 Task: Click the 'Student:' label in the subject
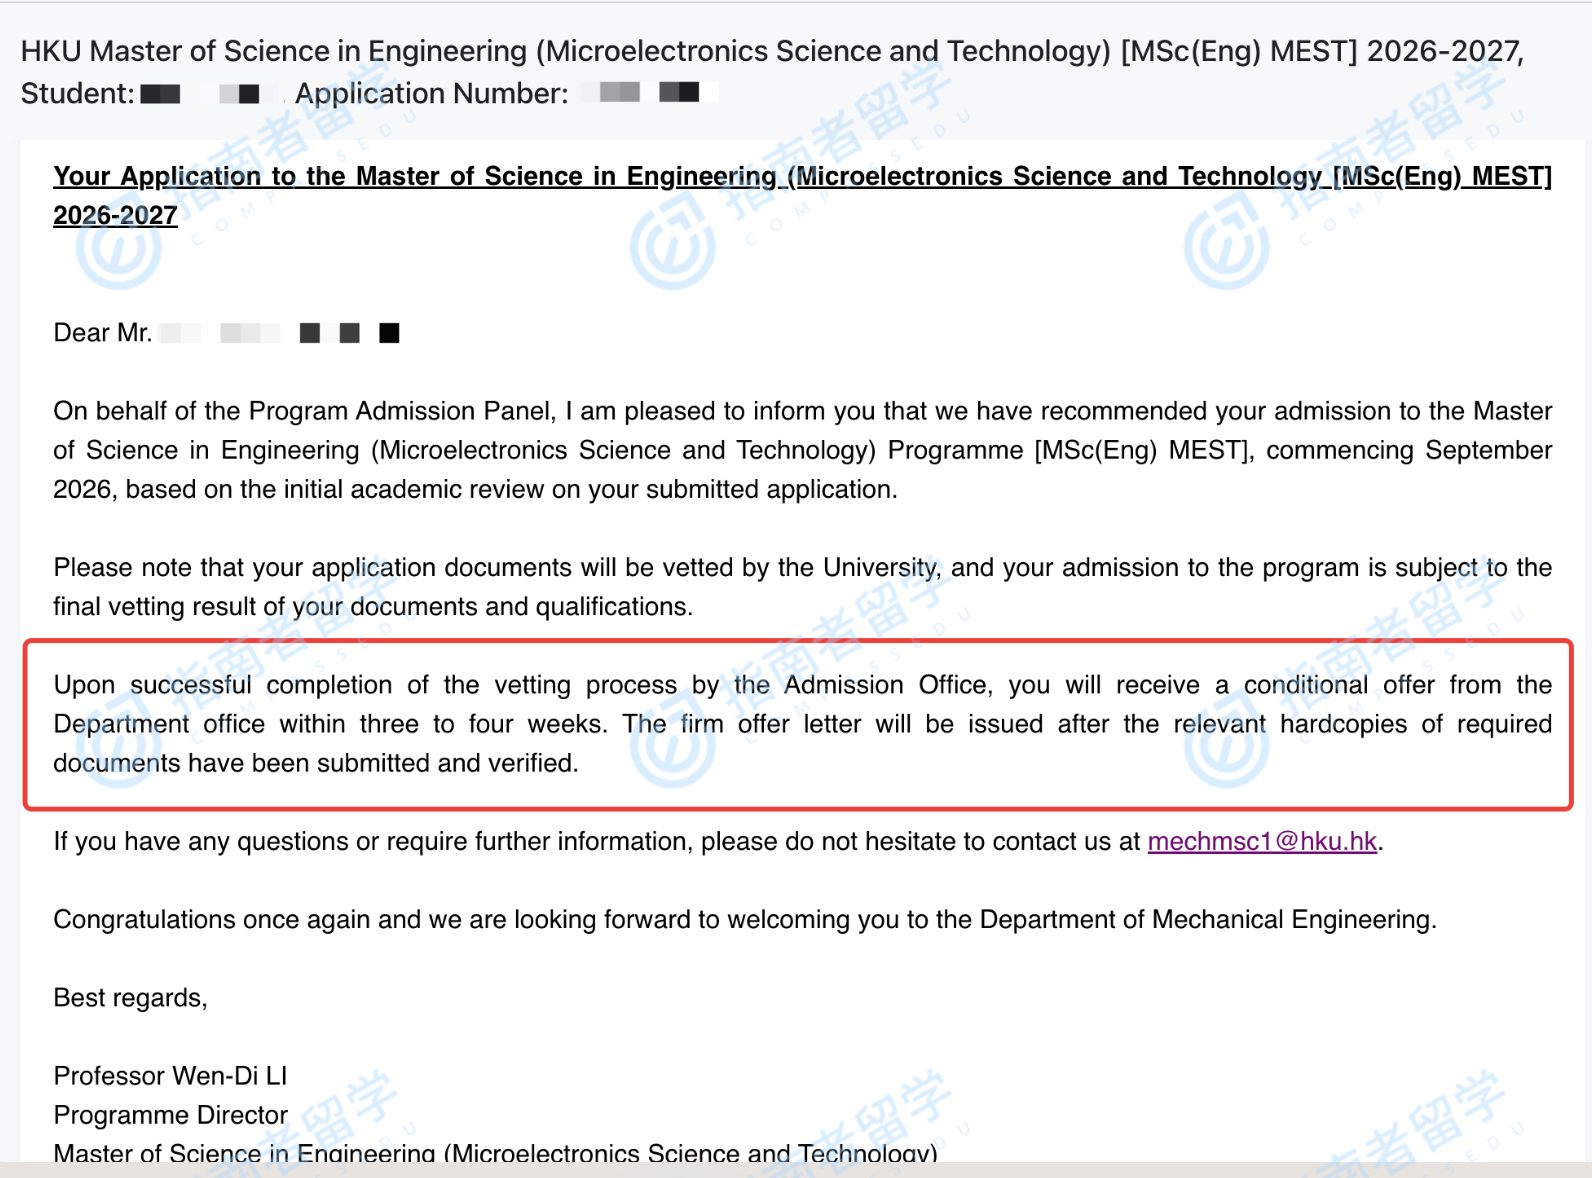(77, 94)
